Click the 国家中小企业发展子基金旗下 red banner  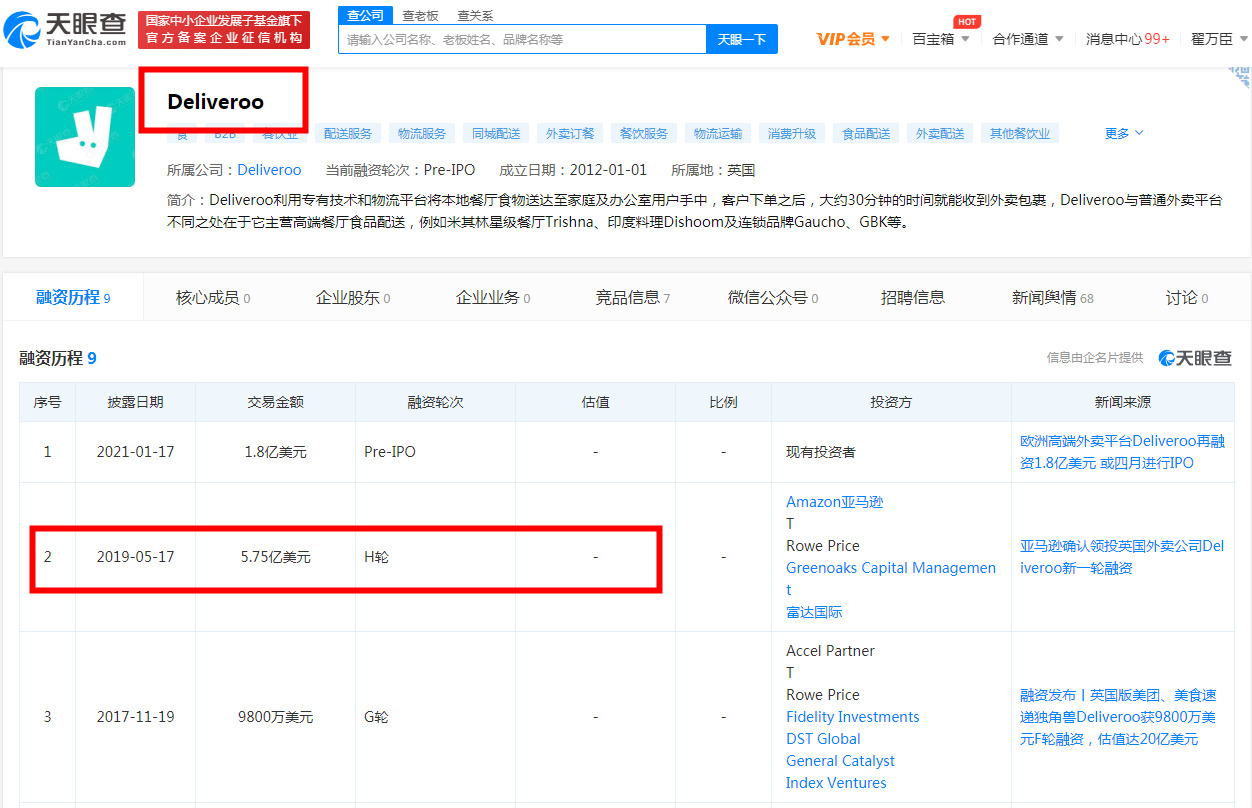coord(224,30)
